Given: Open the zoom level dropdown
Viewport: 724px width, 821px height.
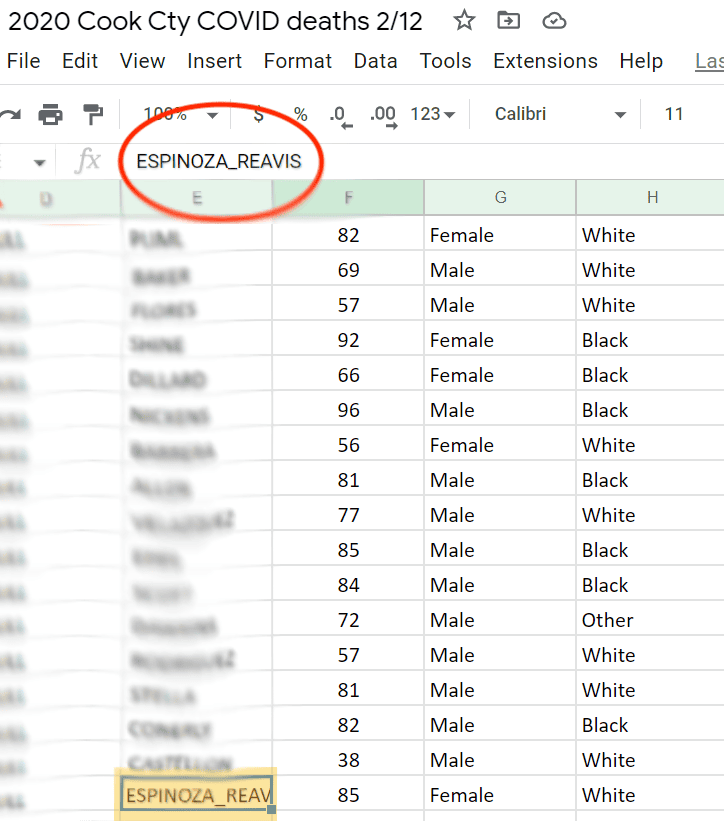Looking at the screenshot, I should click(x=181, y=114).
